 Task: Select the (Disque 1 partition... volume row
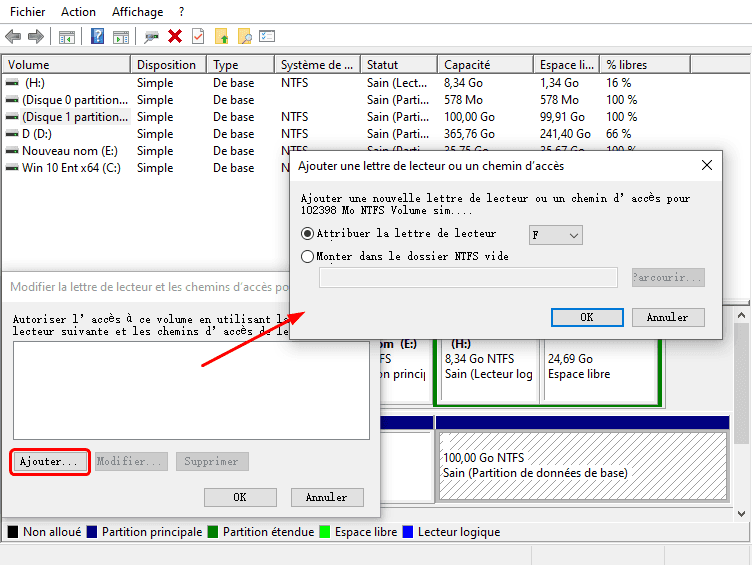[75, 117]
